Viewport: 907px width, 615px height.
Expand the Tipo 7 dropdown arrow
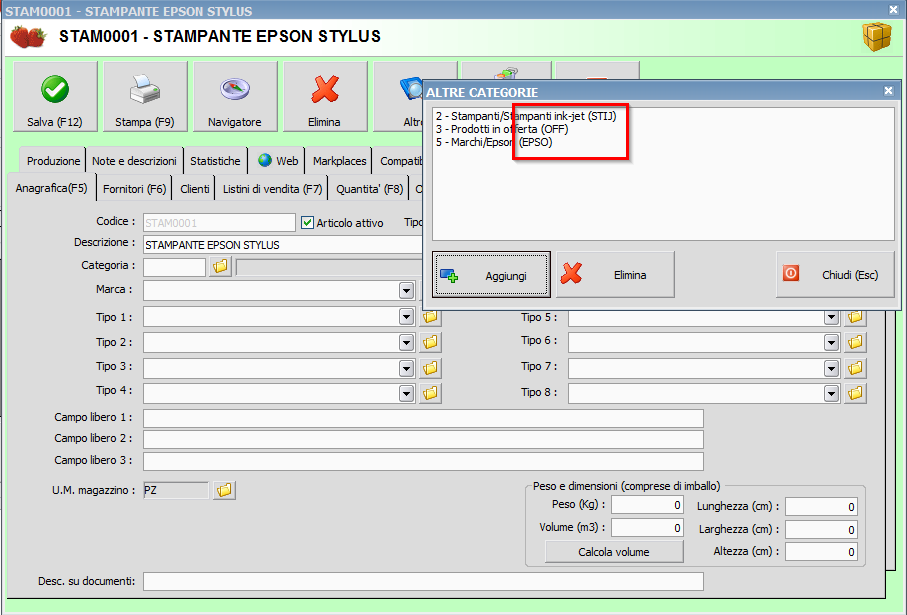(831, 368)
